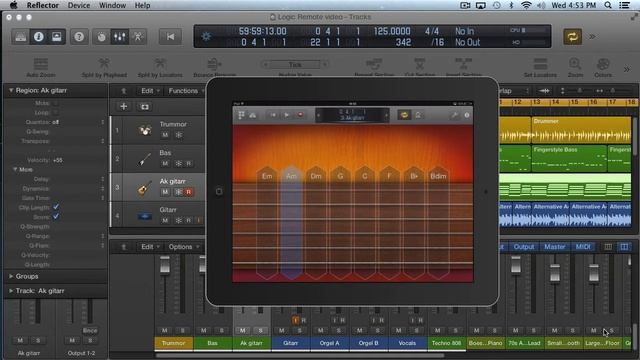640x360 pixels.
Task: Mute the Trummor track in header
Action: pos(165,135)
